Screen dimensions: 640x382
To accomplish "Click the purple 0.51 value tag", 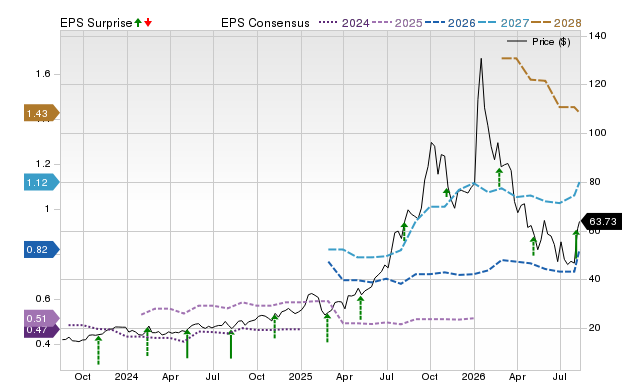I will 42,318.
